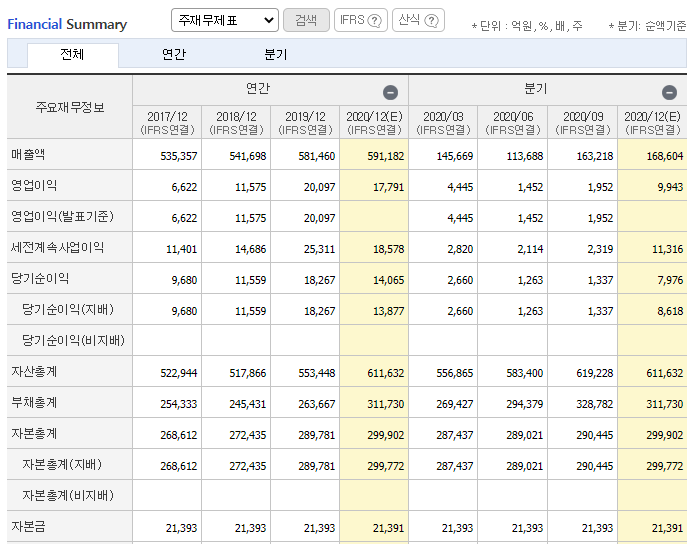This screenshot has width=692, height=544.
Task: Select the 자본총계(비지배) row label
Action: click(68, 495)
